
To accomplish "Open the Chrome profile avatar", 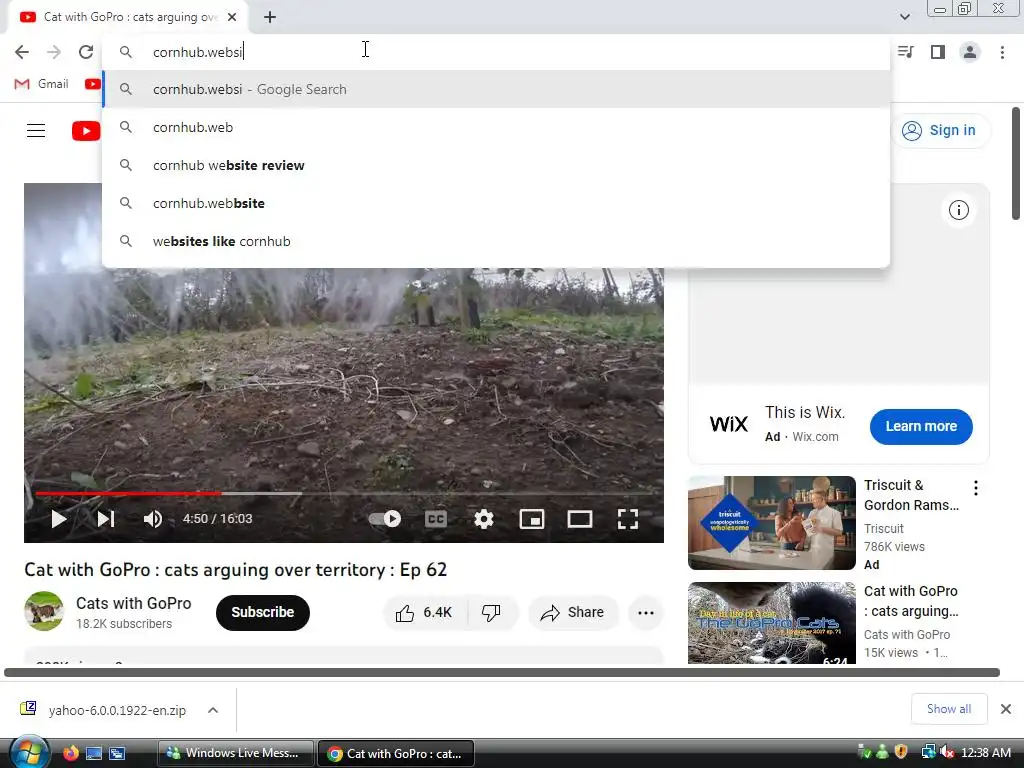I will click(970, 52).
